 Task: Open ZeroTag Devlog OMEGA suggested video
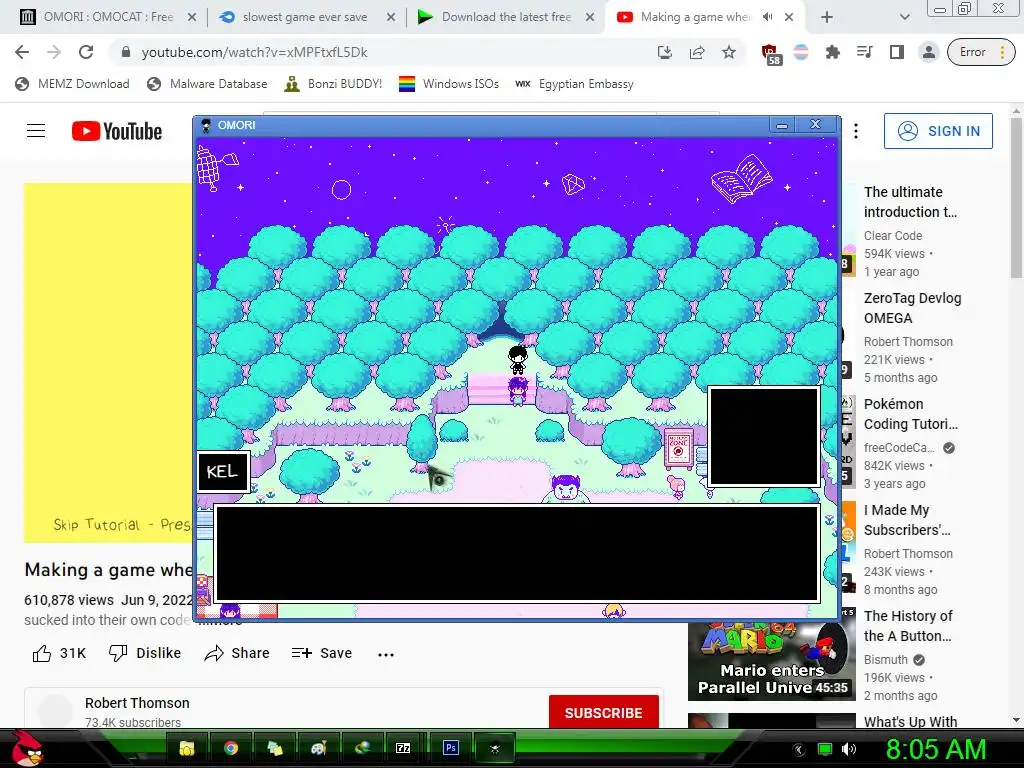point(912,308)
